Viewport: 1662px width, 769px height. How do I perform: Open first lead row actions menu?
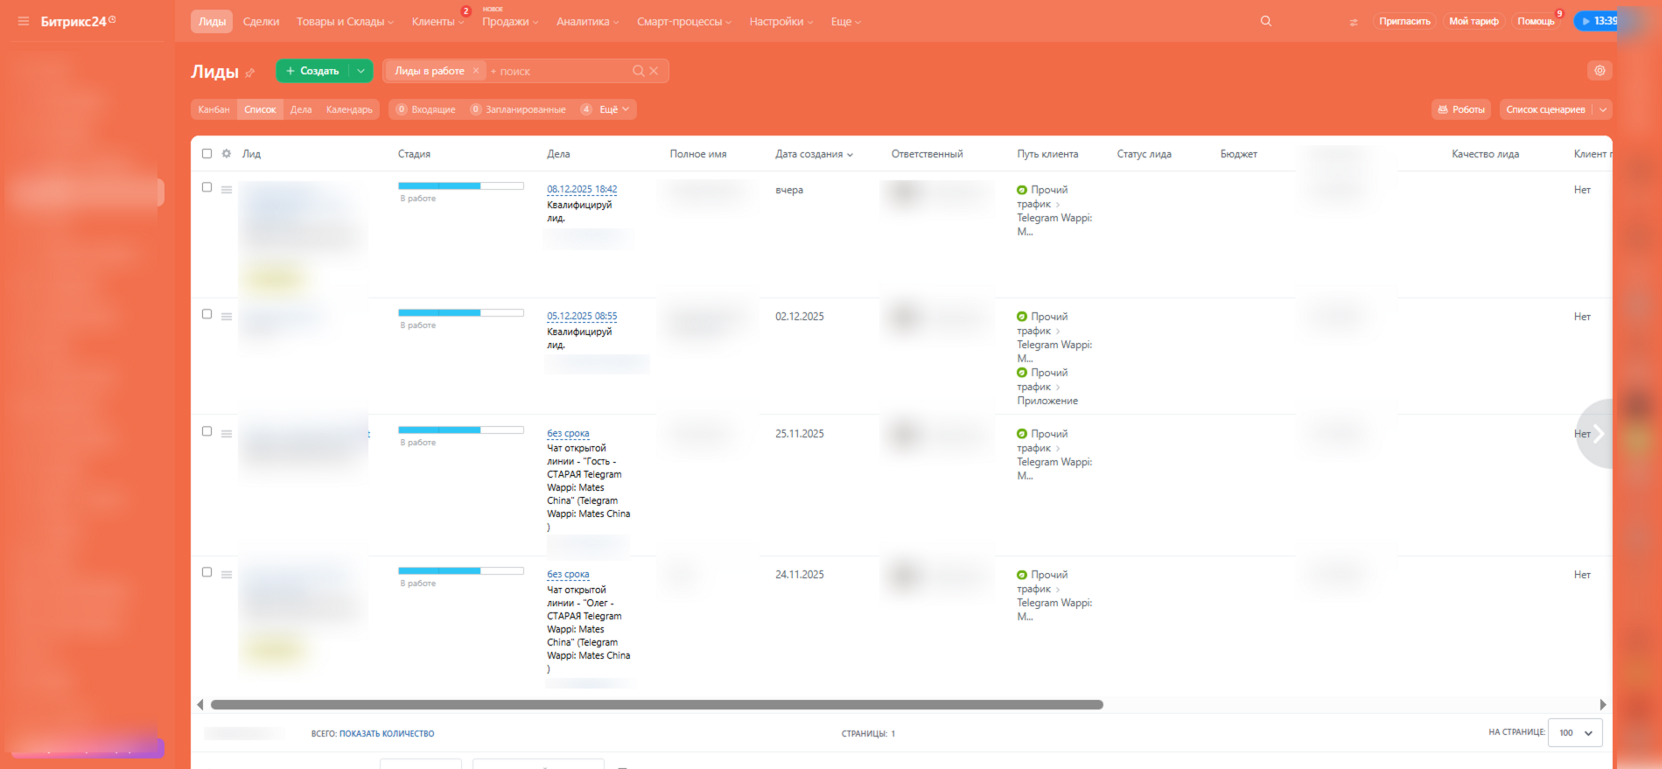coord(227,190)
